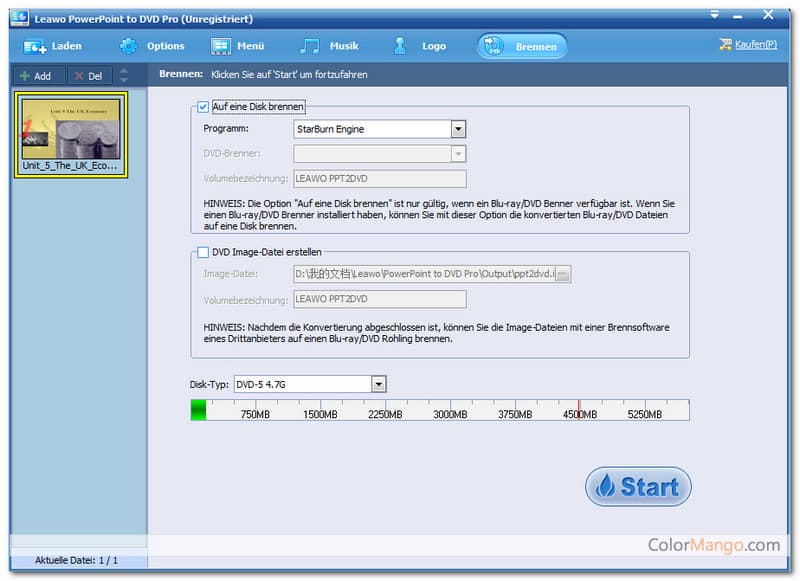Click the 2250MB mark on capacity bar
The height and width of the screenshot is (581, 800).
(x=385, y=414)
